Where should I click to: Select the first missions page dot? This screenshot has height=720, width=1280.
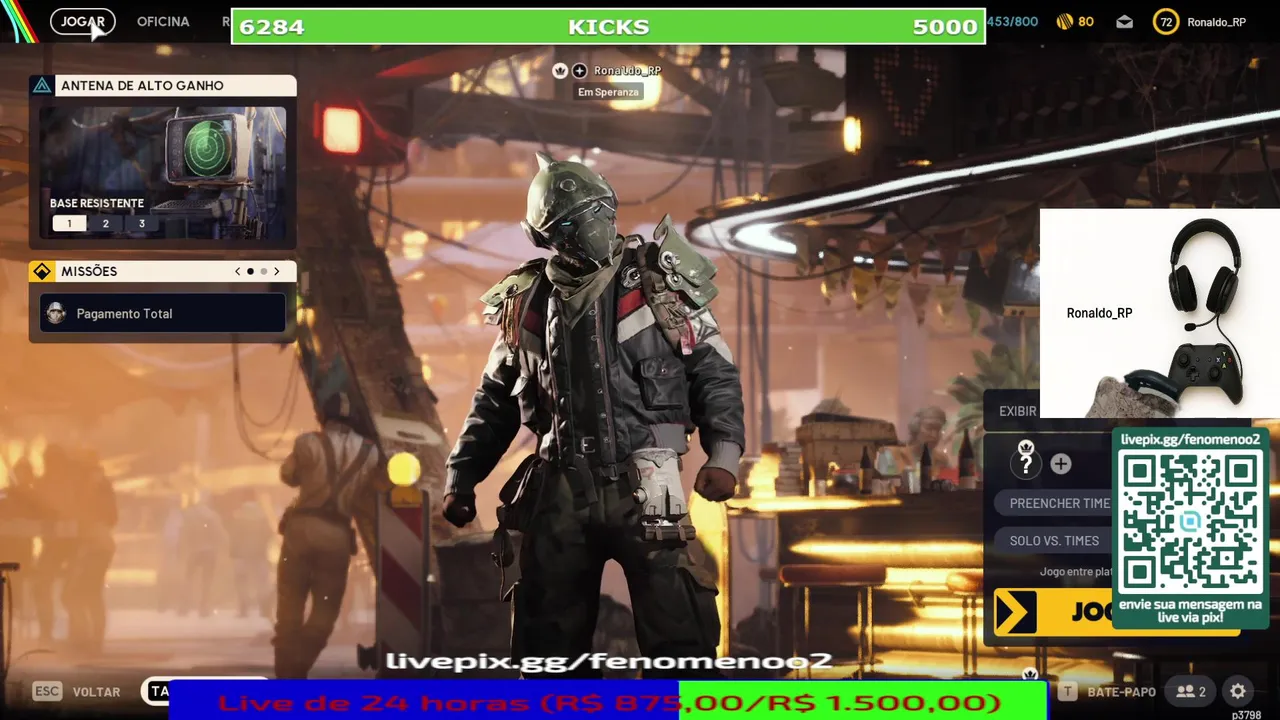click(x=250, y=271)
